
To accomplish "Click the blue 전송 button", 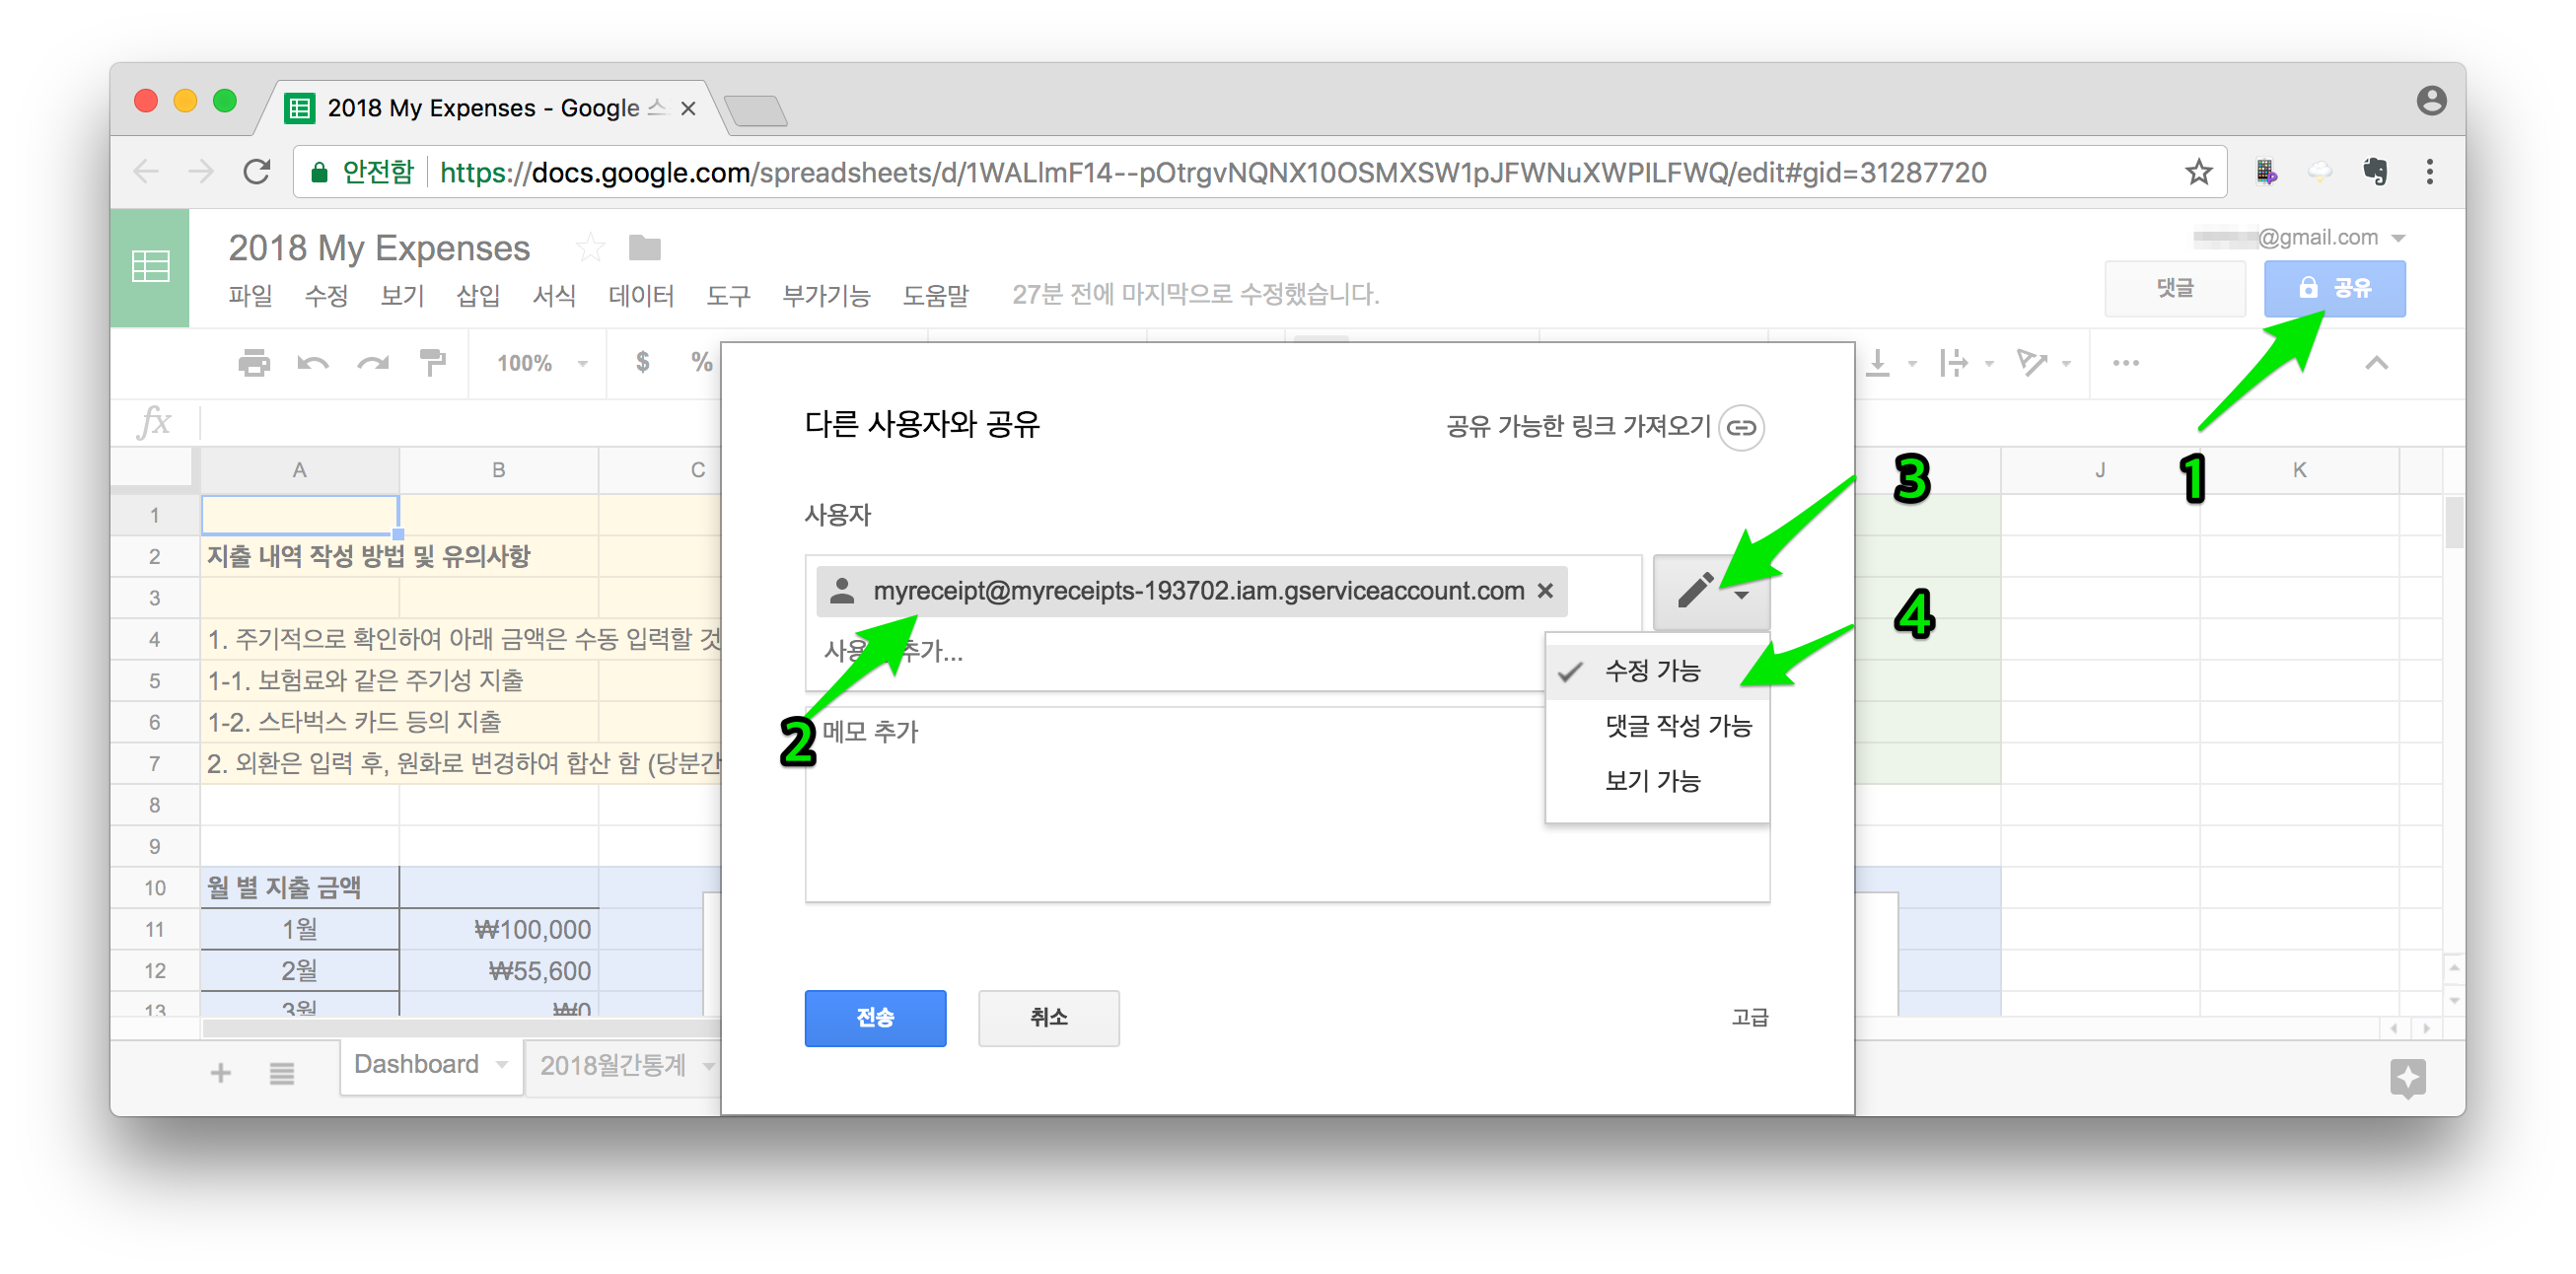I will tap(874, 1018).
